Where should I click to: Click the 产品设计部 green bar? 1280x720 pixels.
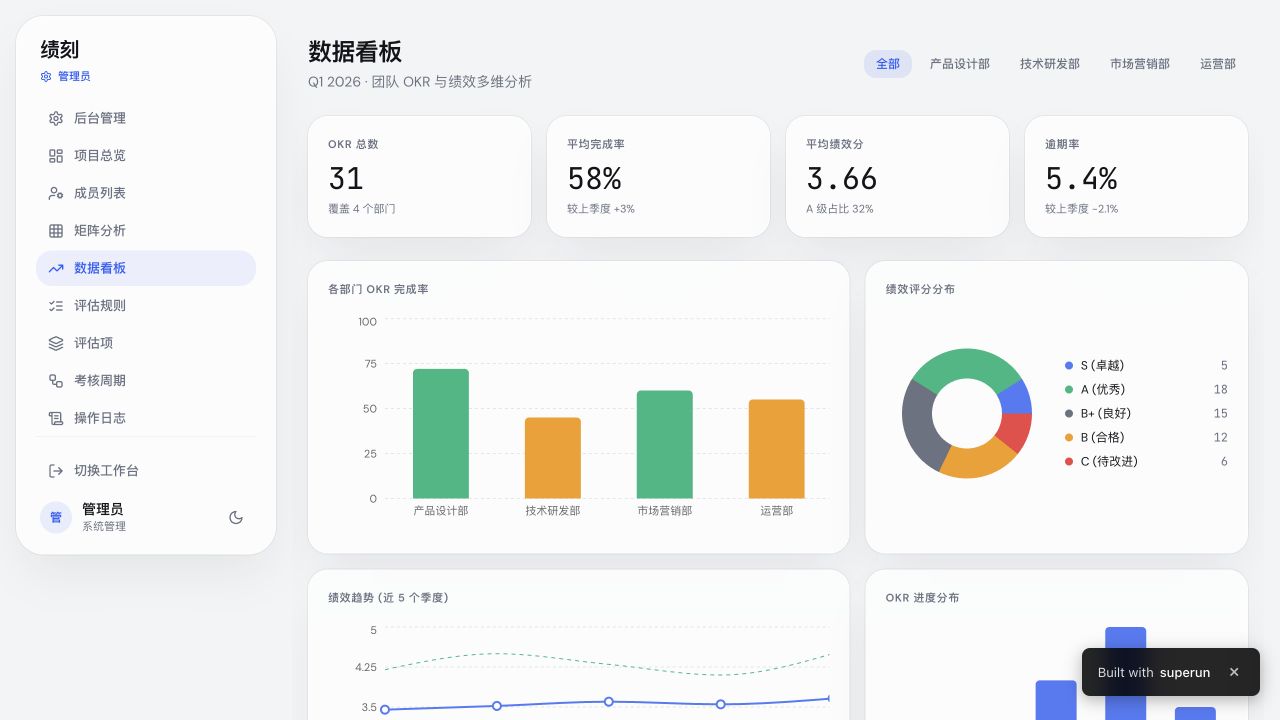441,434
